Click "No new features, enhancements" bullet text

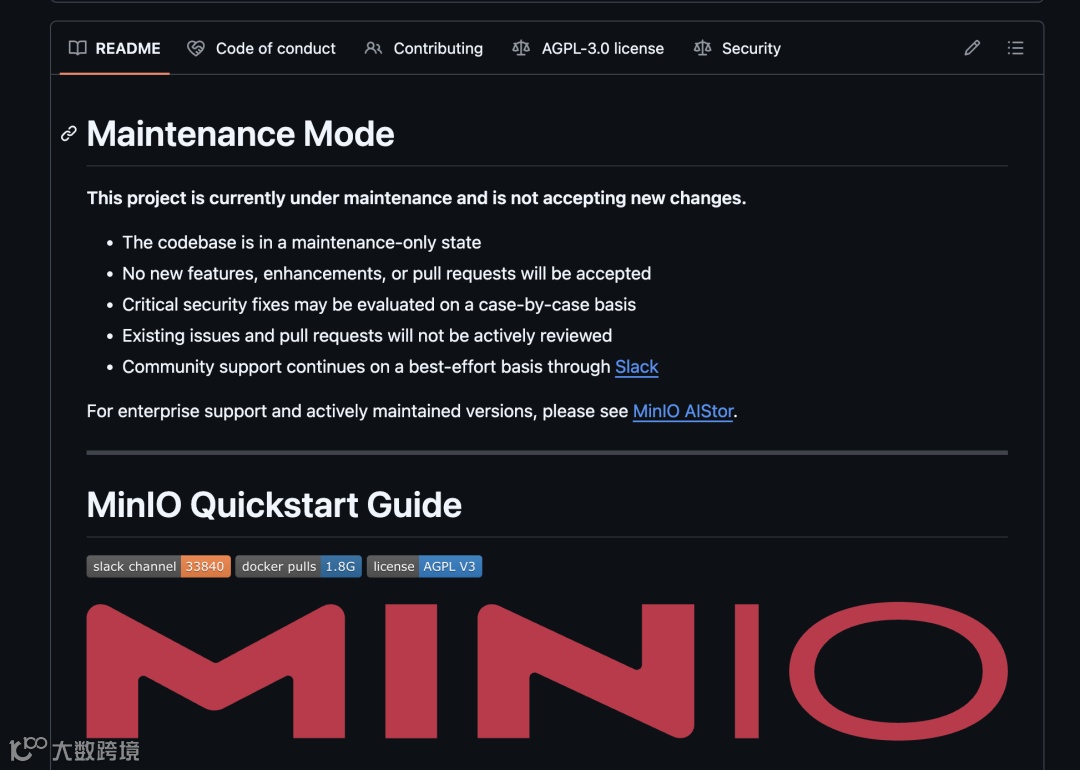[x=386, y=273]
